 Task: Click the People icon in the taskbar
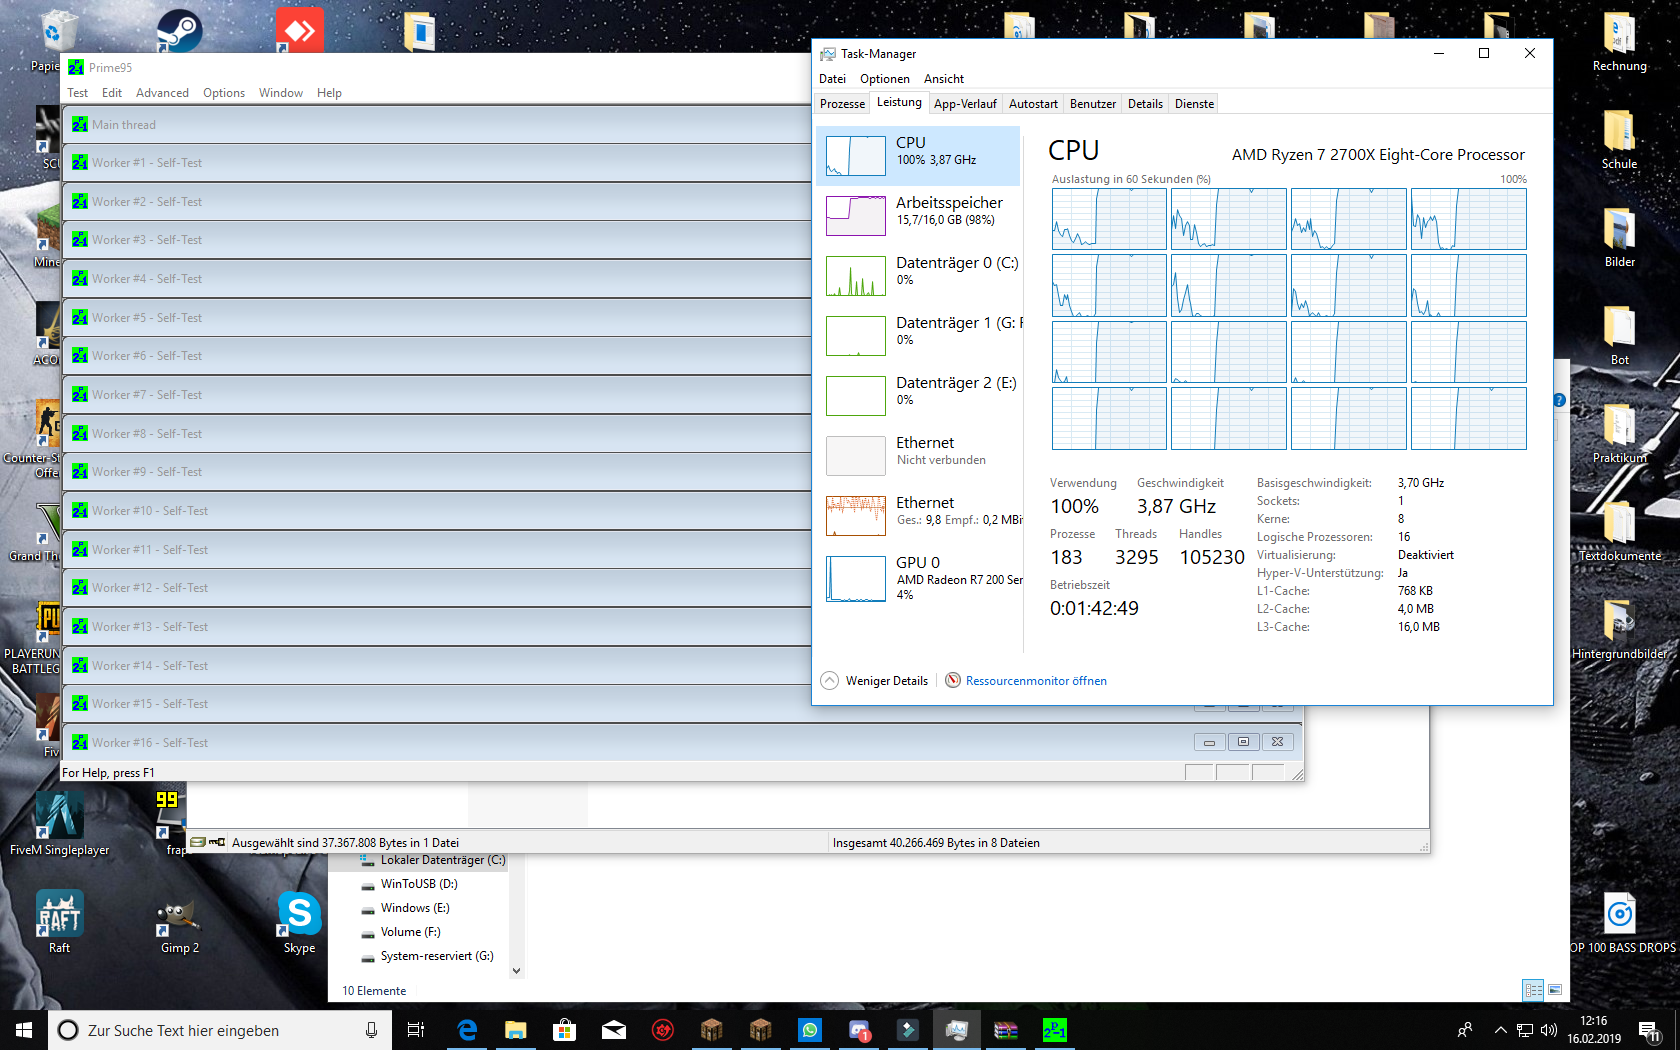point(1465,1030)
